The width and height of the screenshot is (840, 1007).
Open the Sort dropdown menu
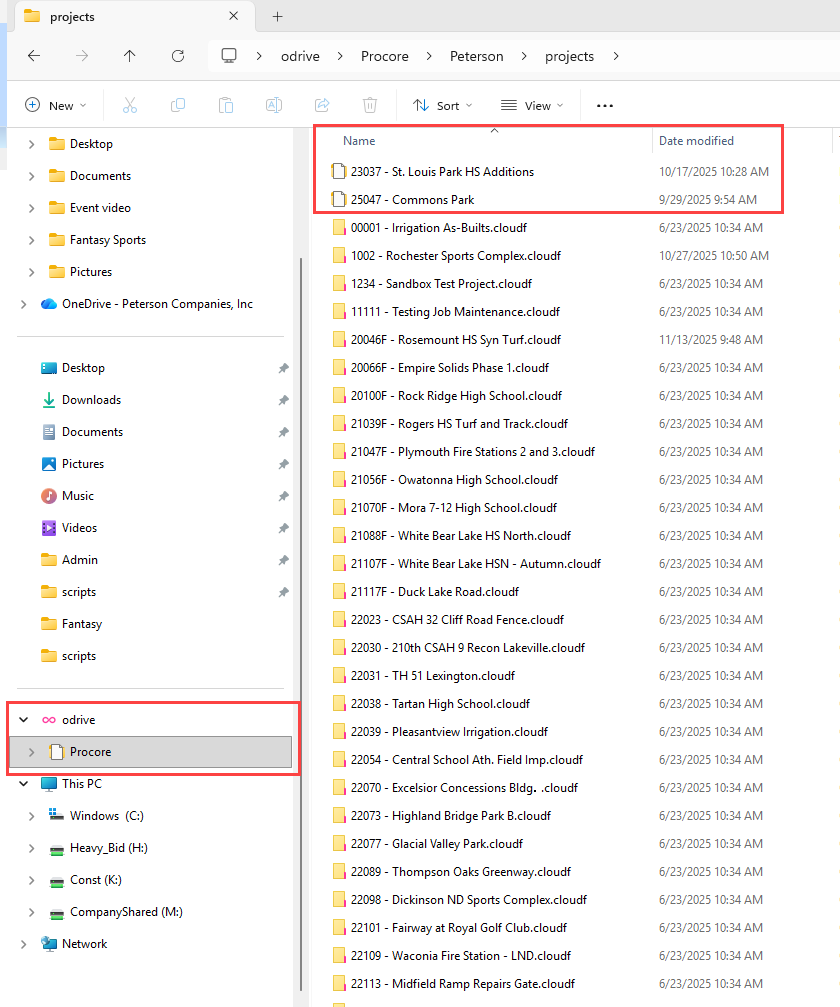click(442, 105)
